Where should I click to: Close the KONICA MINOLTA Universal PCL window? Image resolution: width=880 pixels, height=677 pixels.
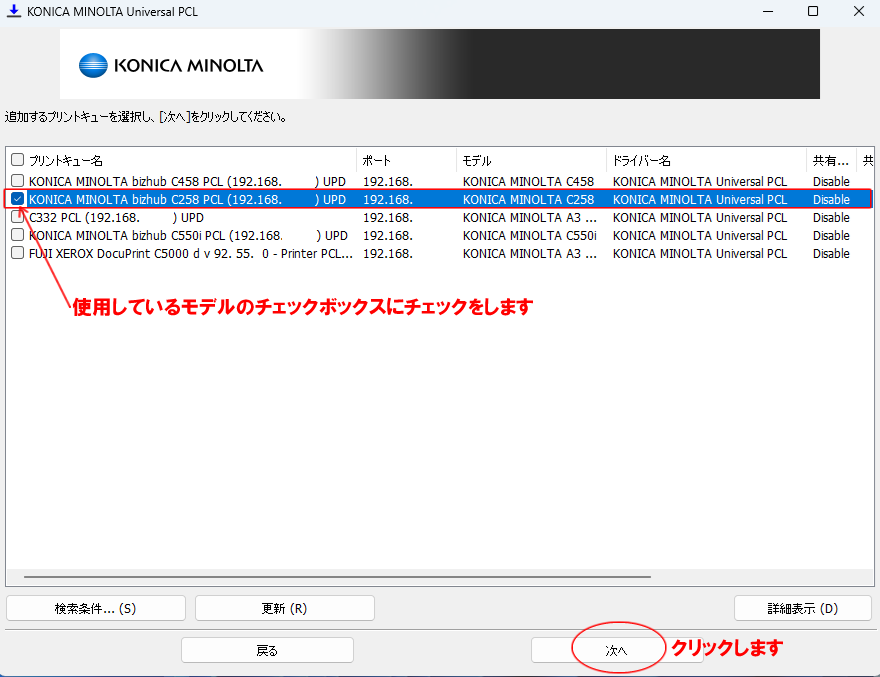[859, 11]
